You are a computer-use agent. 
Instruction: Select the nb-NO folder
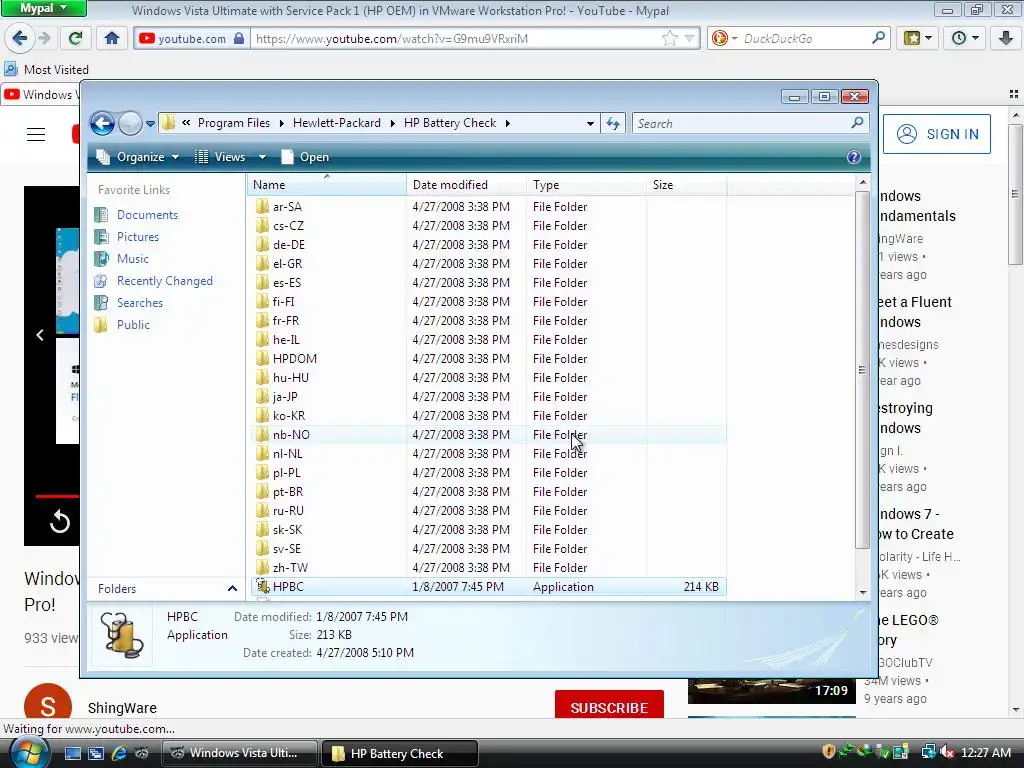pos(488,434)
